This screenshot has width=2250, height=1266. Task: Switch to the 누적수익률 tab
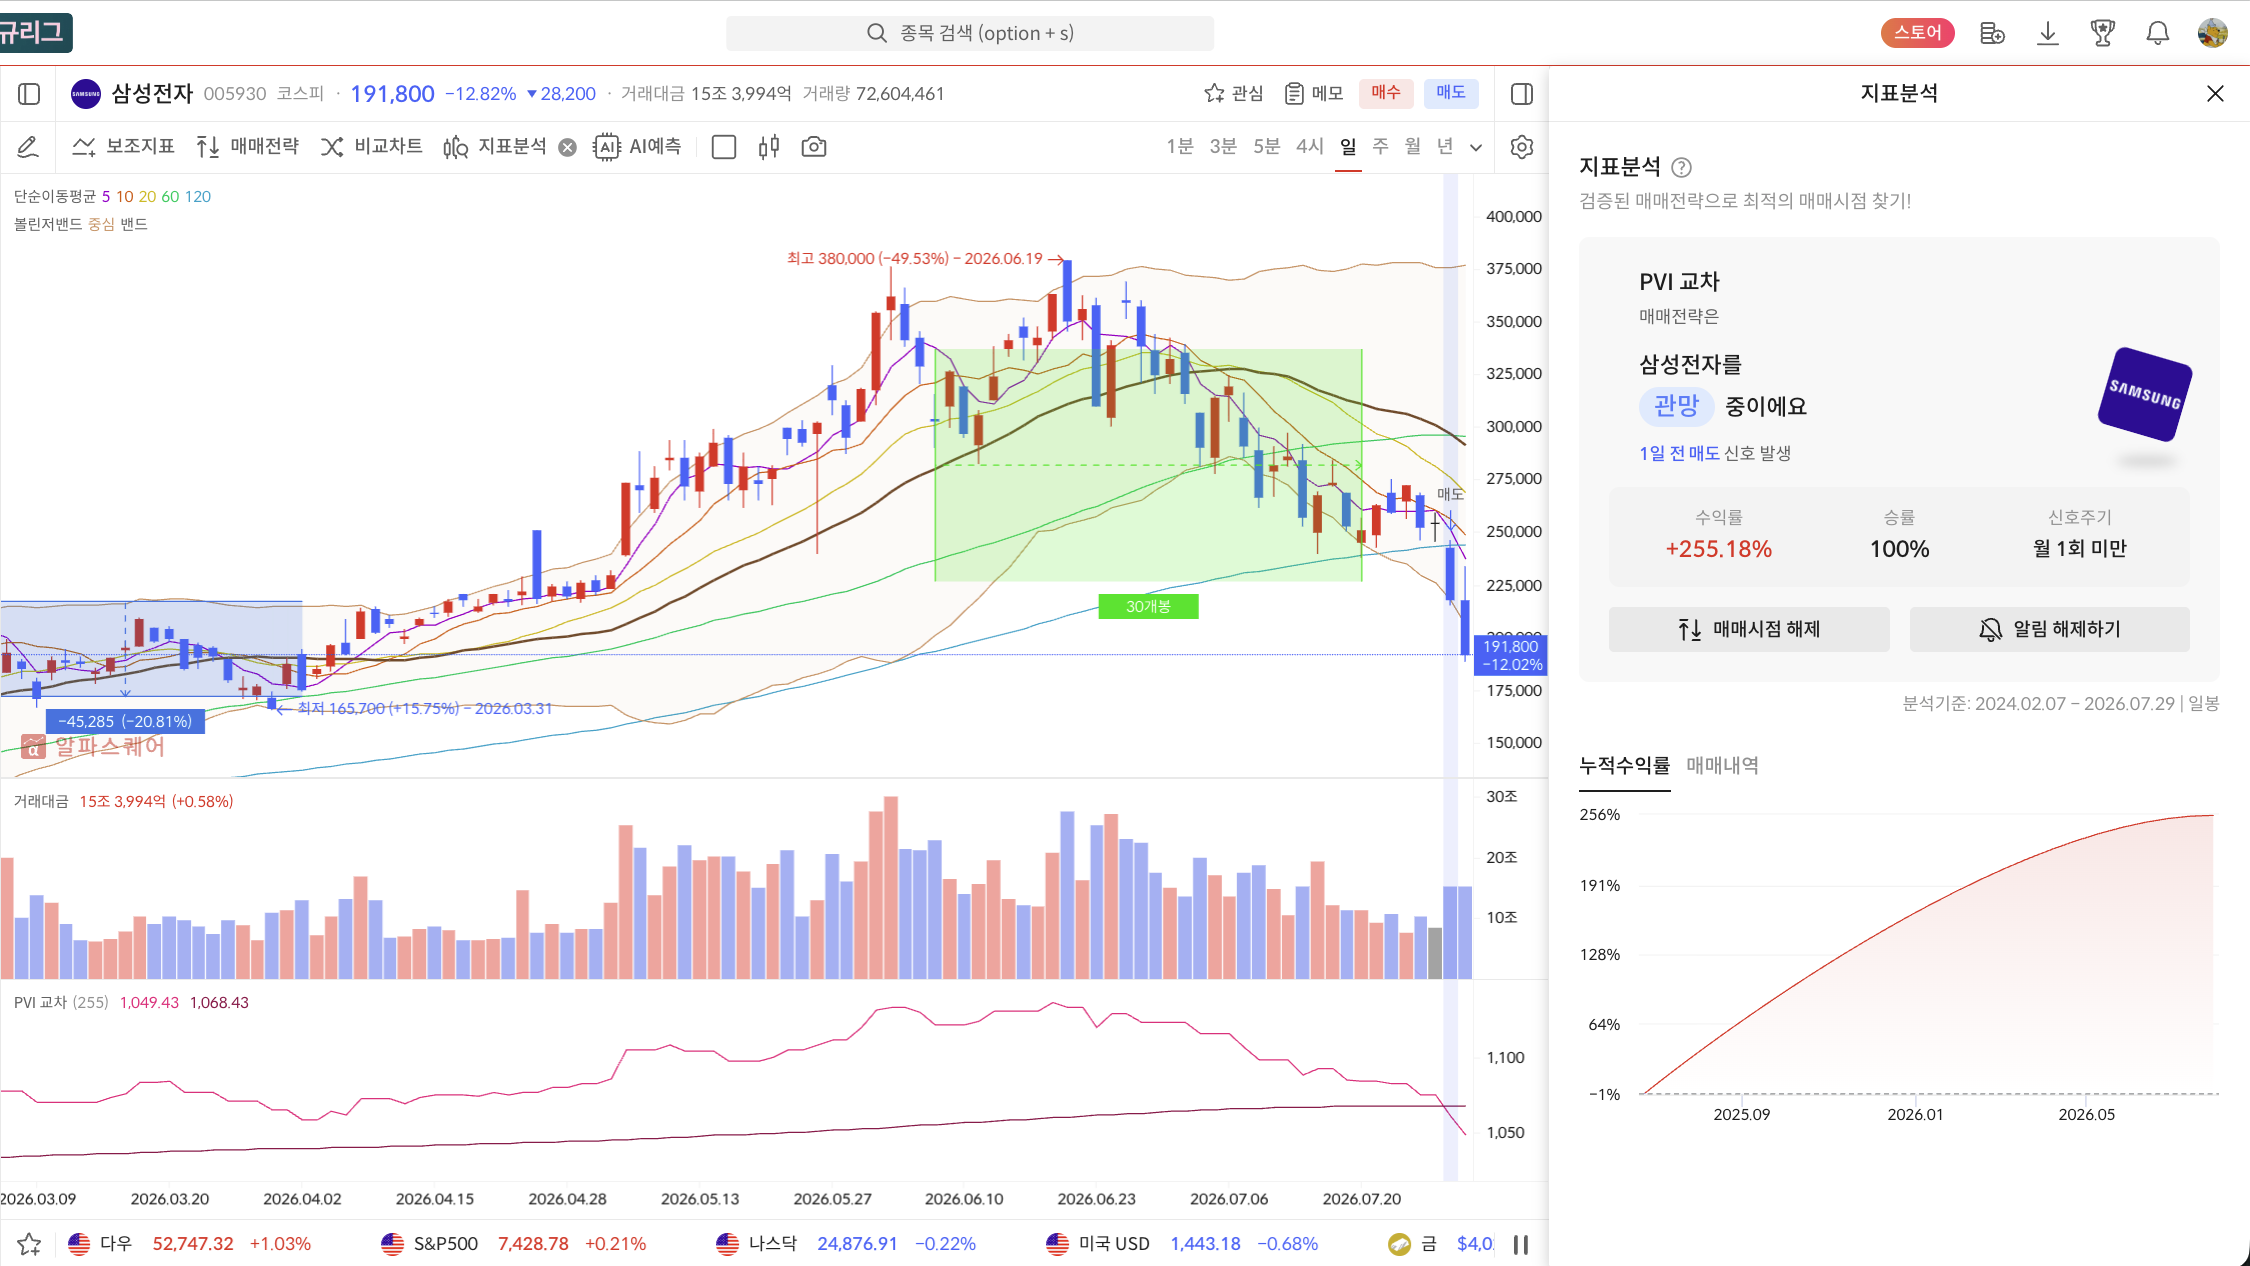click(x=1625, y=766)
